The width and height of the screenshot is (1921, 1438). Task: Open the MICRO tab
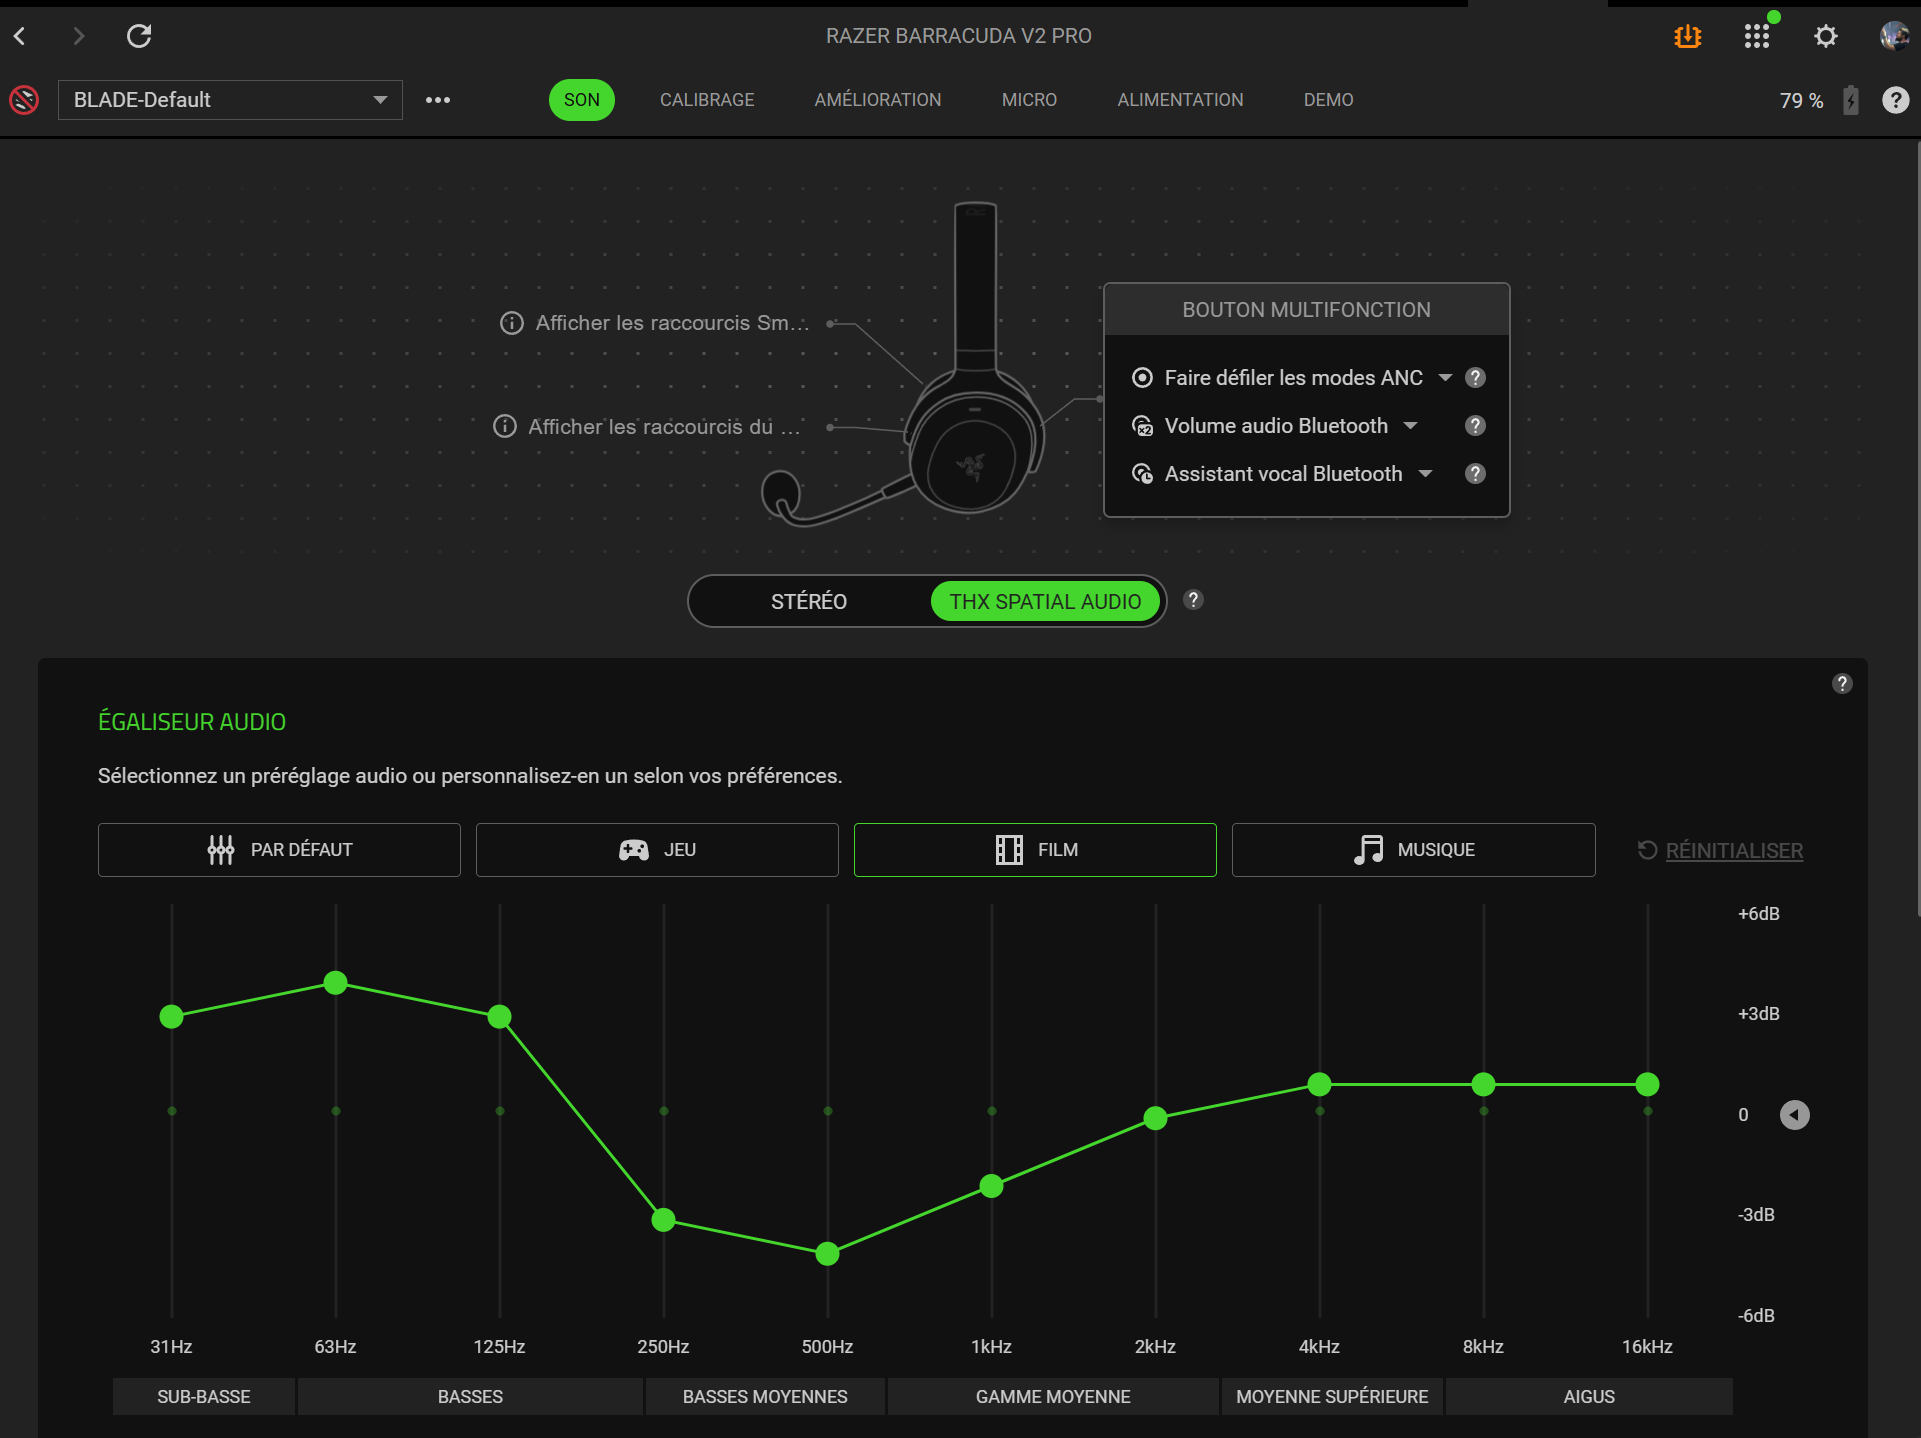point(1029,100)
